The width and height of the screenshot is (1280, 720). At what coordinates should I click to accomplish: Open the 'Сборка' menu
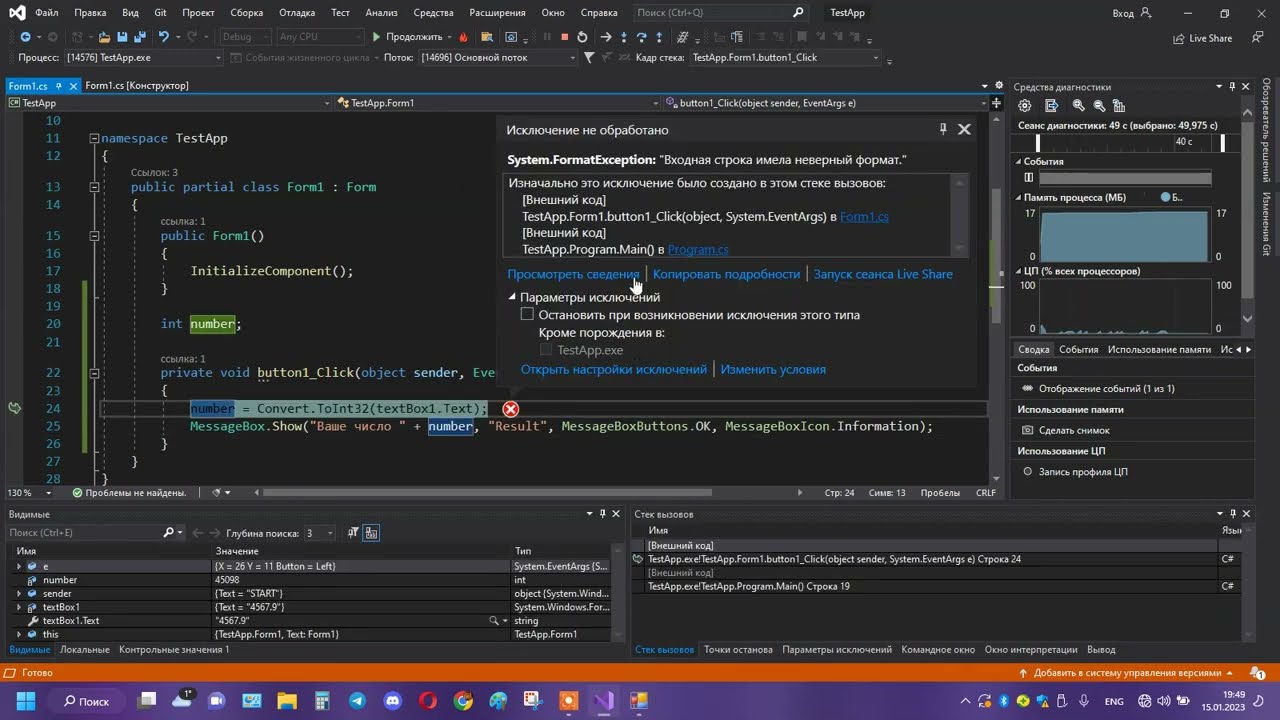click(246, 13)
